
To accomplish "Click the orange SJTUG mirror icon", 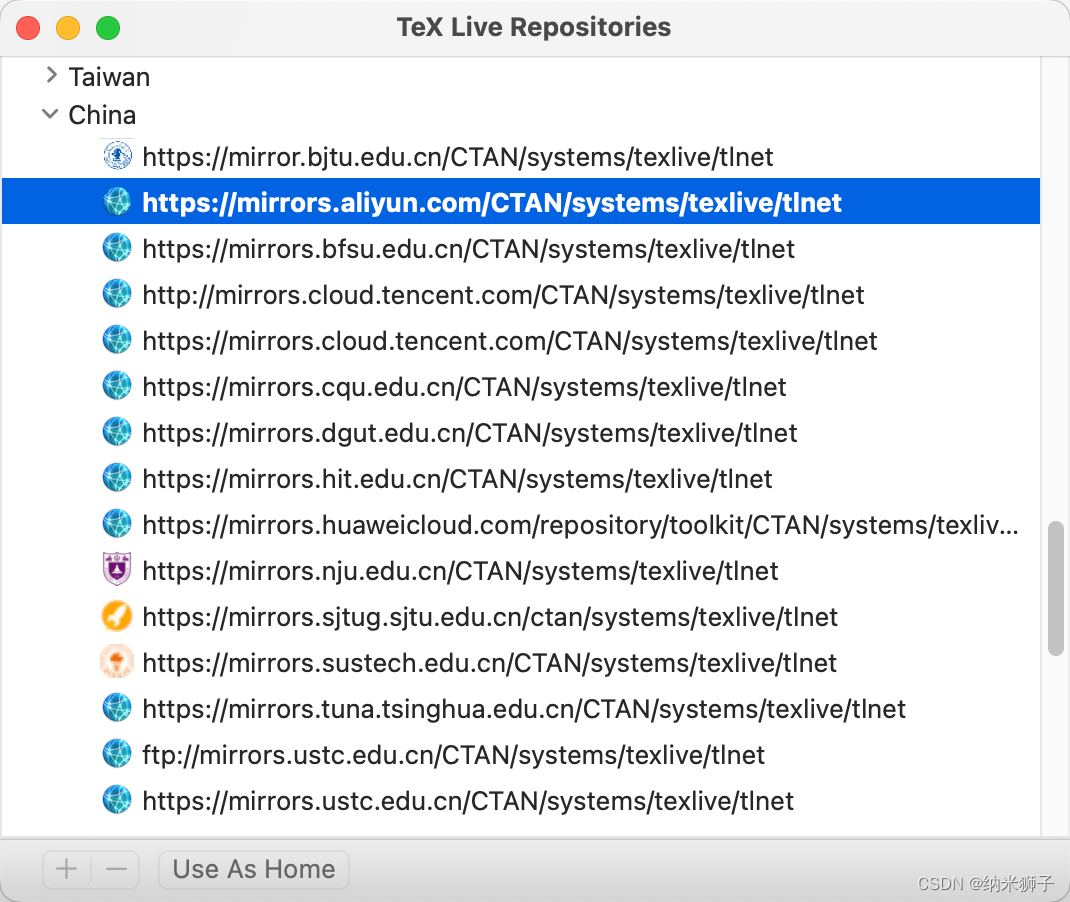I will tap(117, 616).
